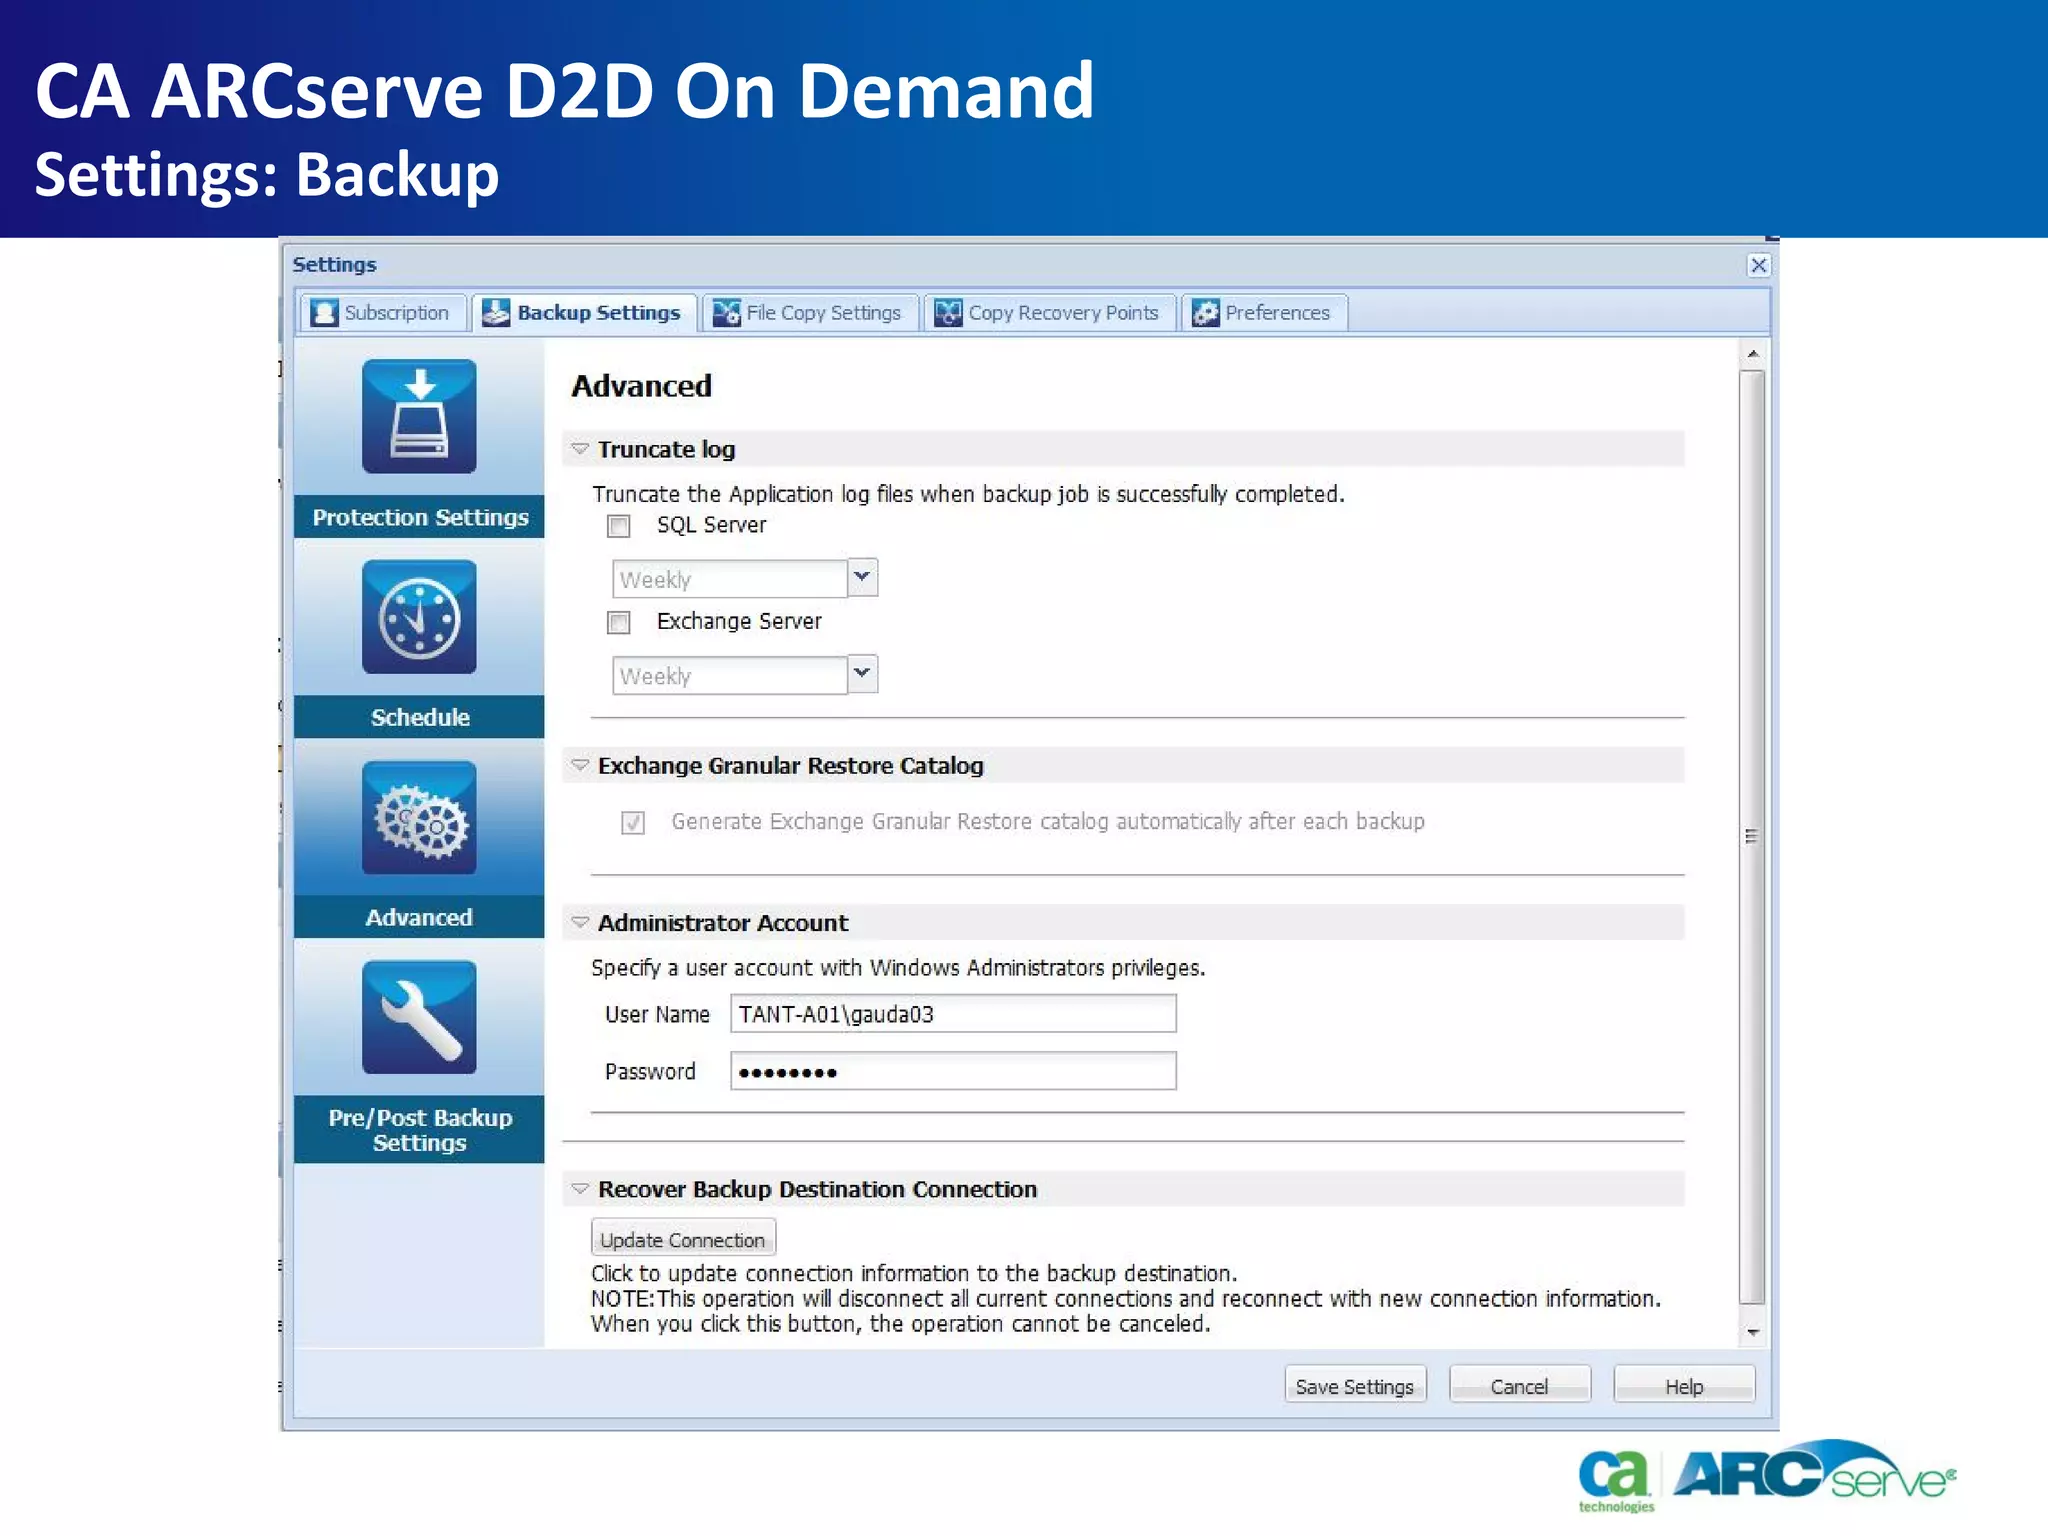The height and width of the screenshot is (1536, 2048).
Task: Switch to the Backup Settings tab
Action: click(x=584, y=313)
